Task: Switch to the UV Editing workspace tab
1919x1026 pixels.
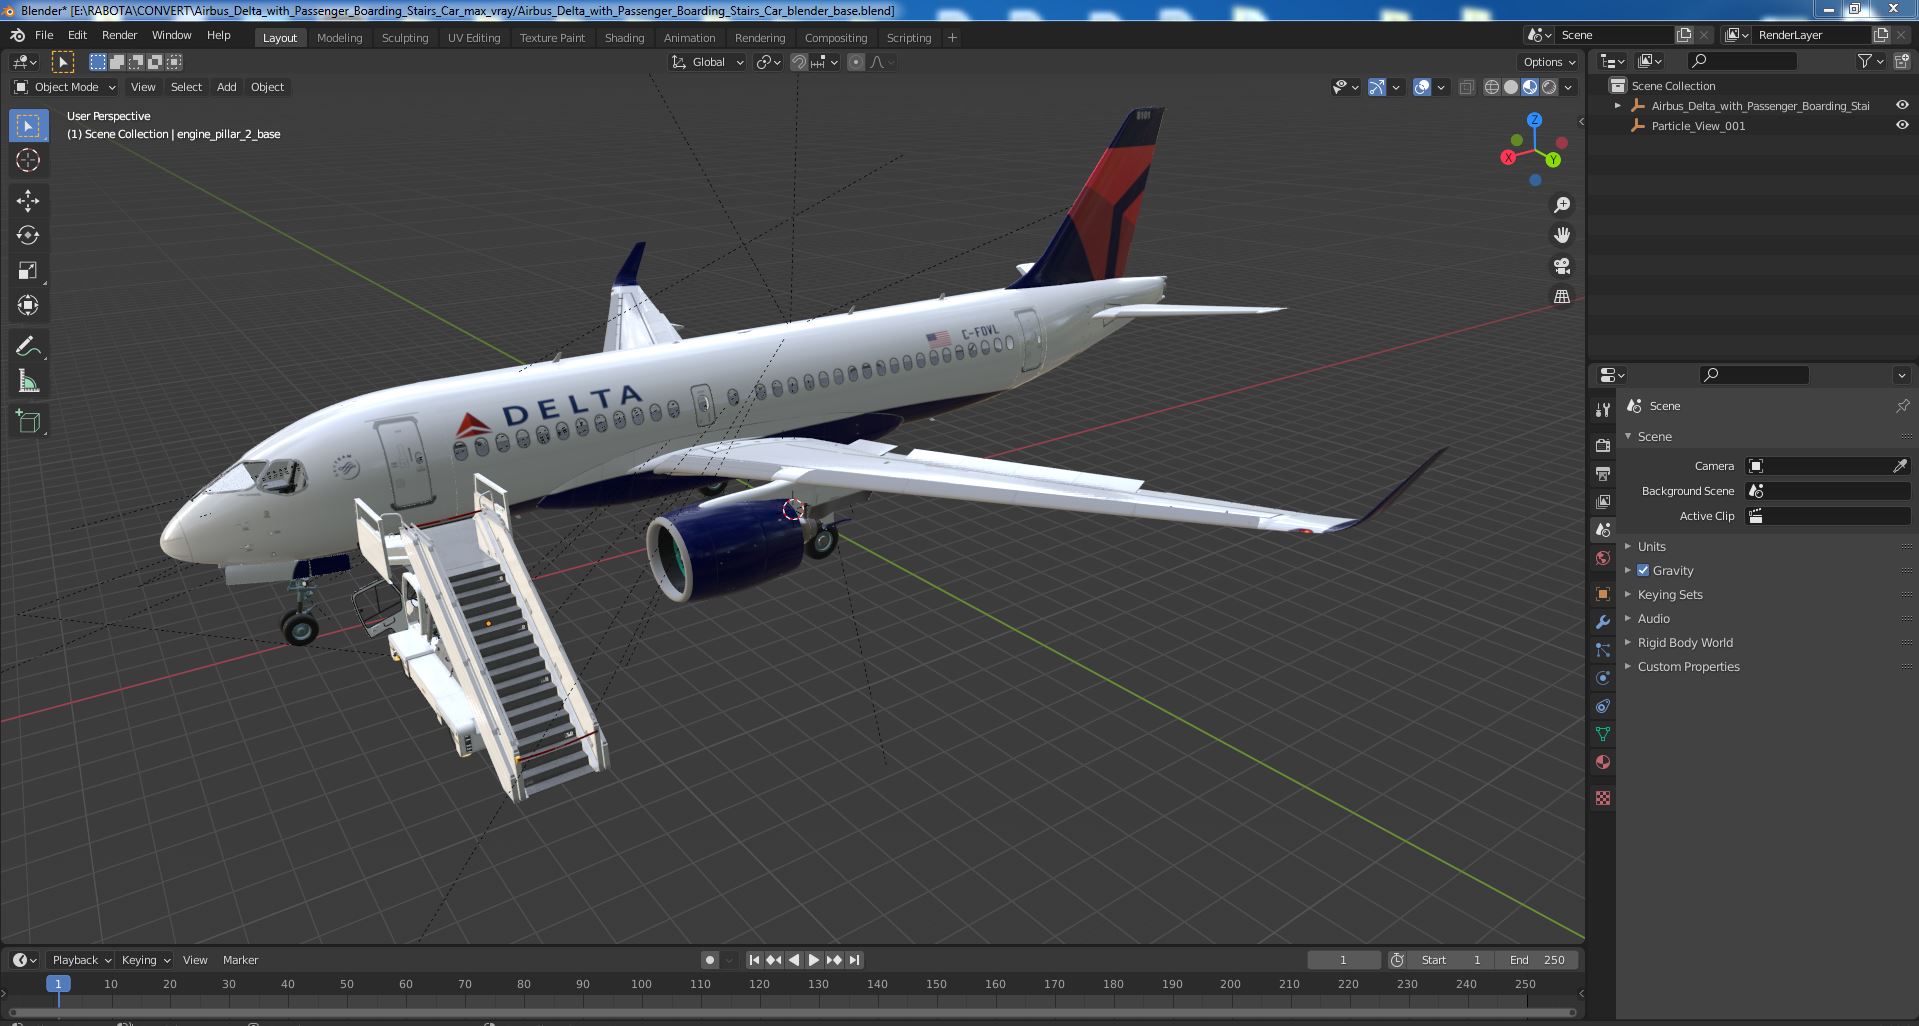Action: [473, 38]
